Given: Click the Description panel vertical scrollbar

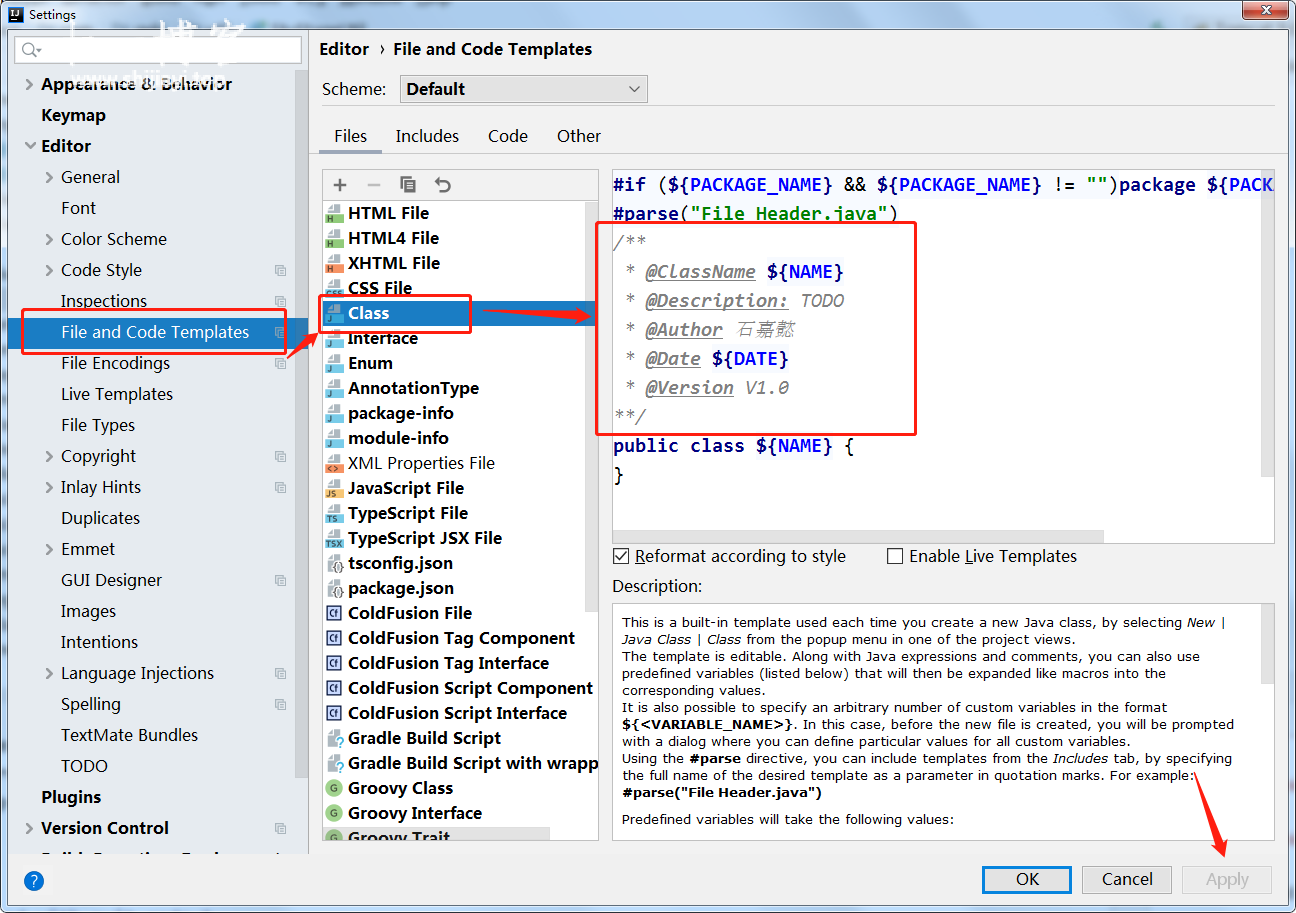Looking at the screenshot, I should pos(1267,645).
